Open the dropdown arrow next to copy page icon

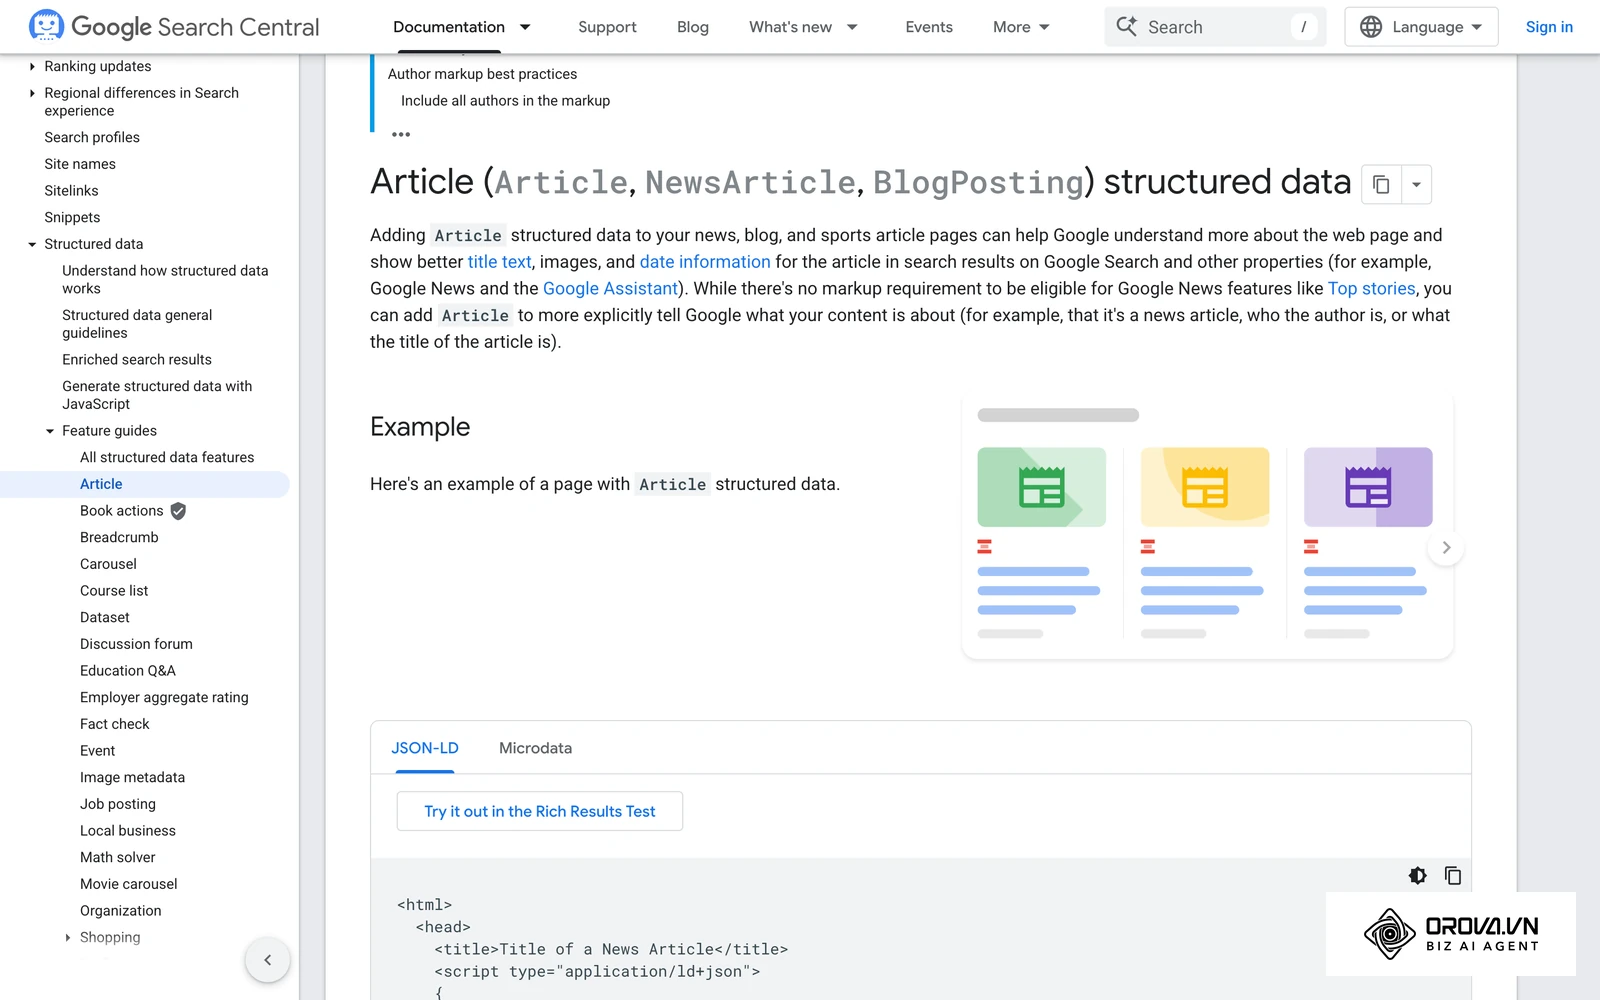(1416, 185)
